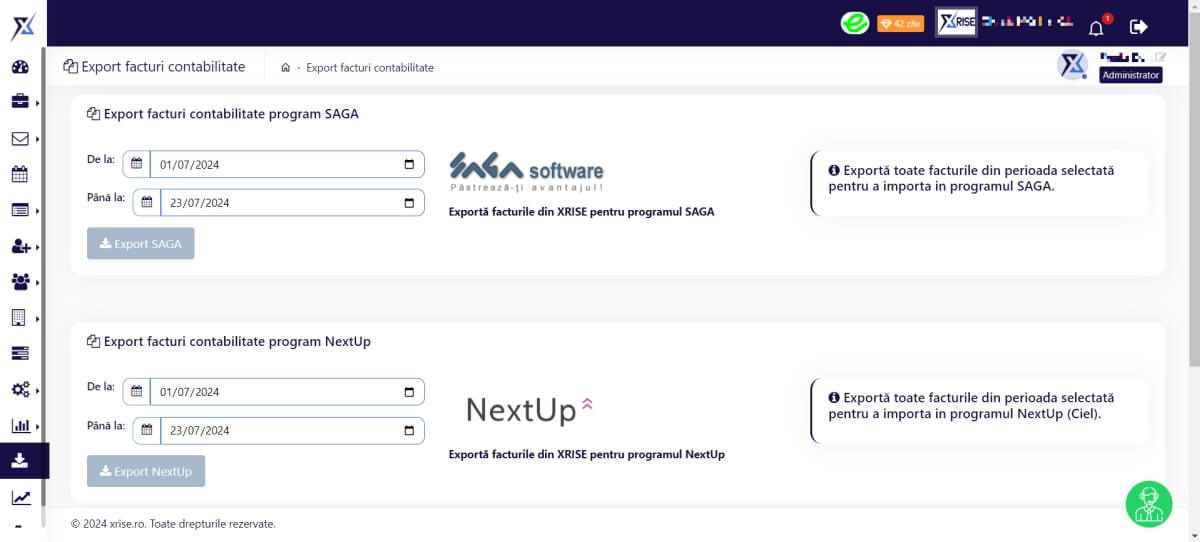This screenshot has width=1200, height=542.
Task: Click the XRISE logo at top of sidebar
Action: click(x=23, y=25)
